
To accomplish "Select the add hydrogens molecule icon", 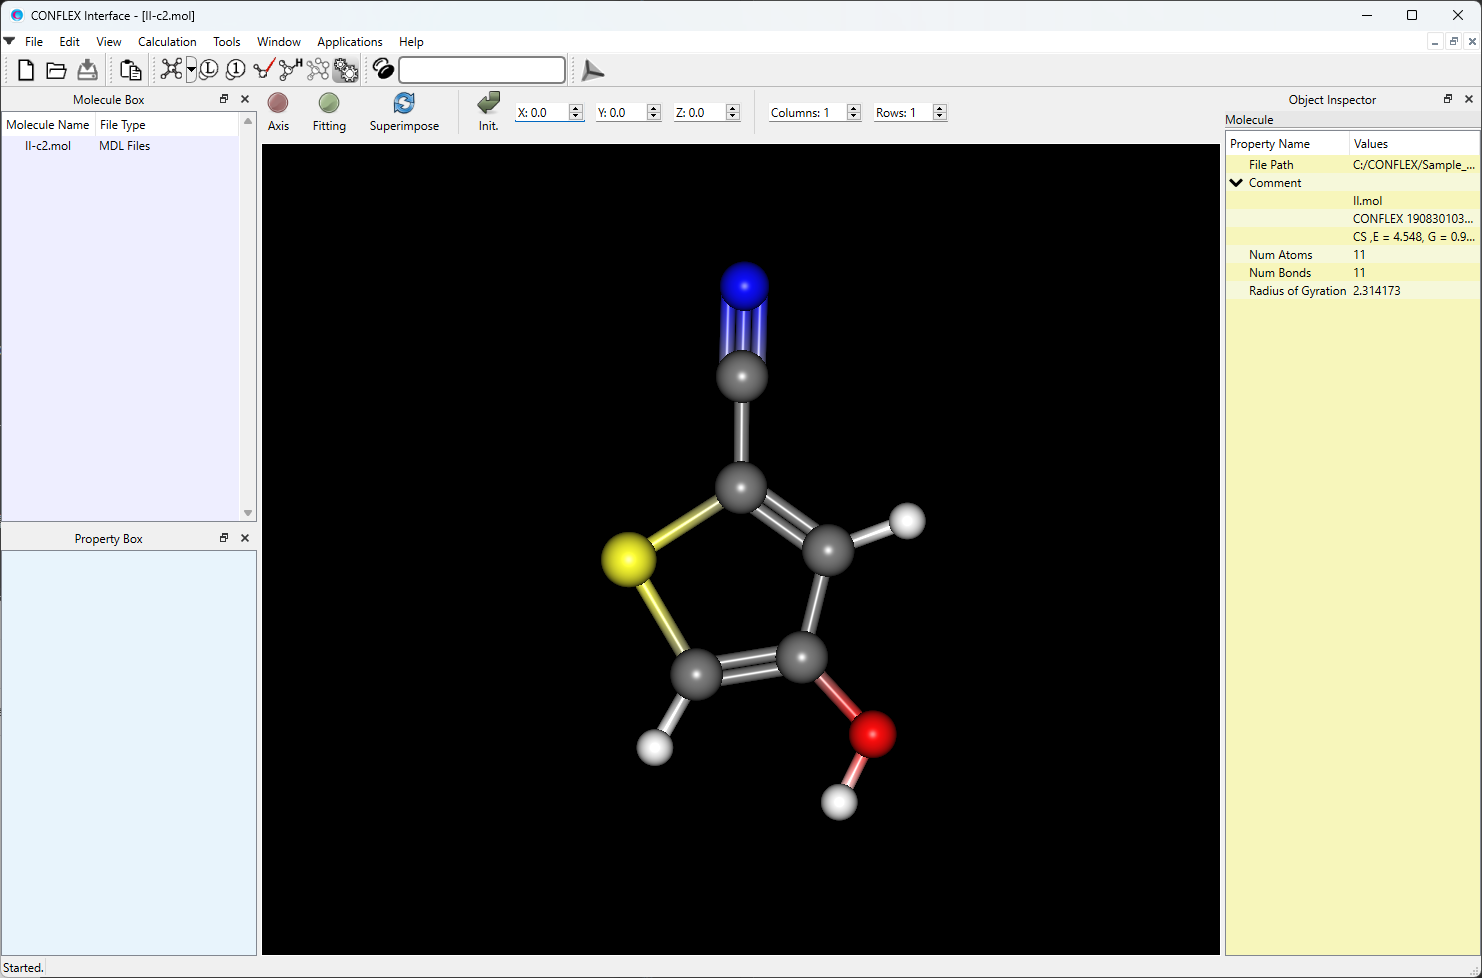I will click(290, 69).
